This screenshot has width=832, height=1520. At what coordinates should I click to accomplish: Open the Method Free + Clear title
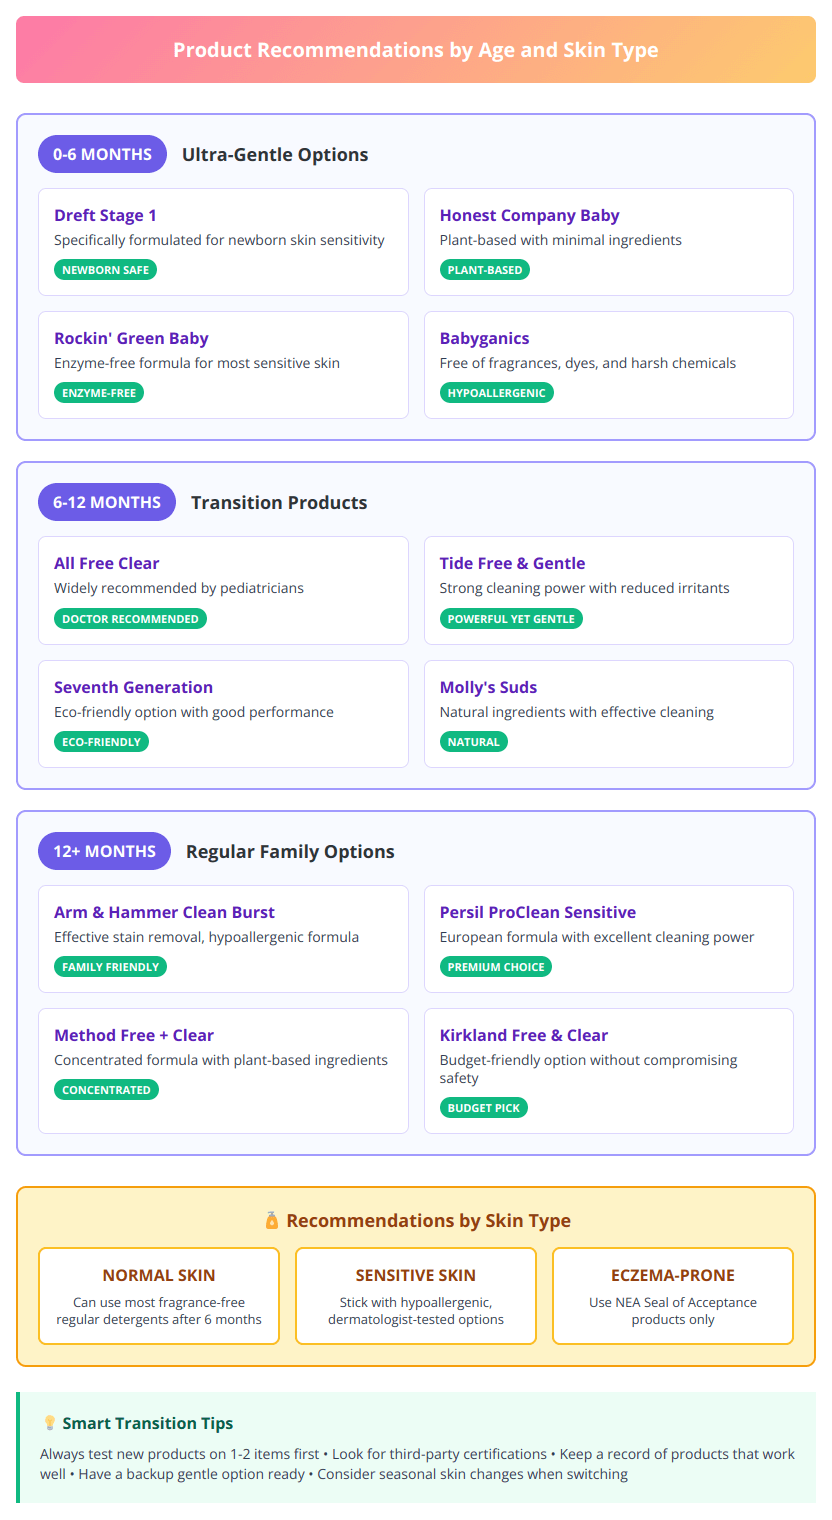pyautogui.click(x=134, y=1035)
